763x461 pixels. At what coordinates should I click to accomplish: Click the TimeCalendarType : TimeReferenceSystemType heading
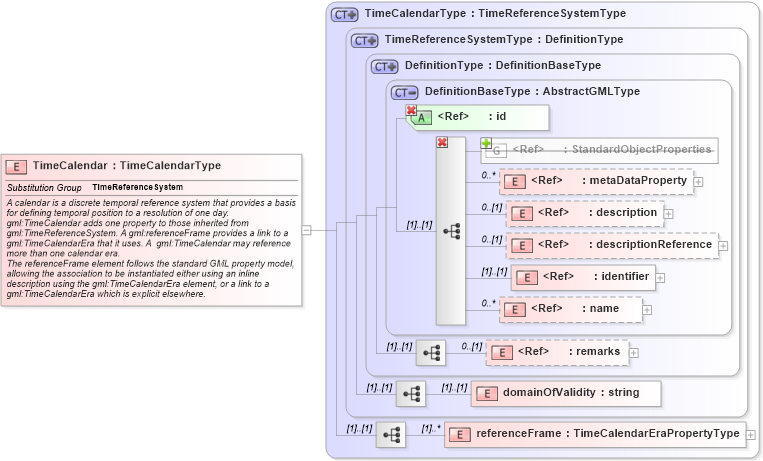click(x=495, y=14)
